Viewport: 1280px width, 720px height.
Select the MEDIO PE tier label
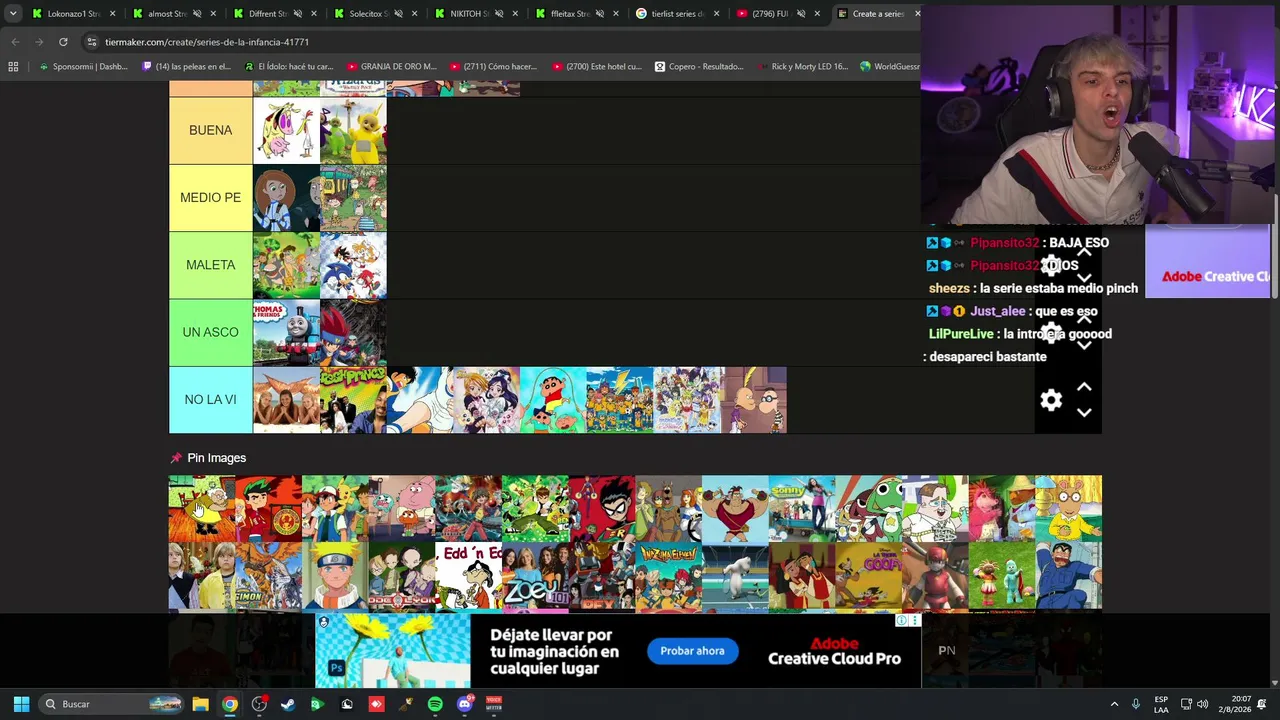pyautogui.click(x=210, y=198)
